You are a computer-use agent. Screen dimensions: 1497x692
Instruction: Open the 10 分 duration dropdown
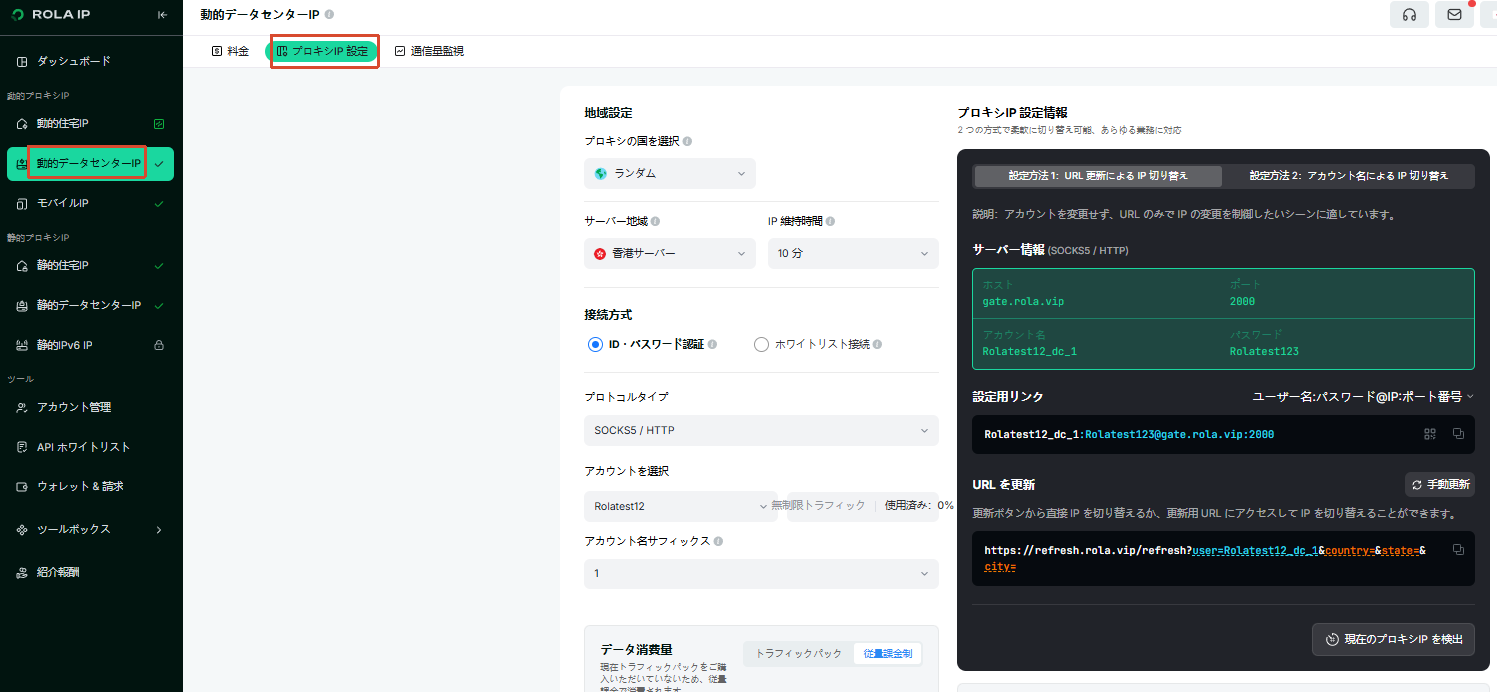coord(853,253)
